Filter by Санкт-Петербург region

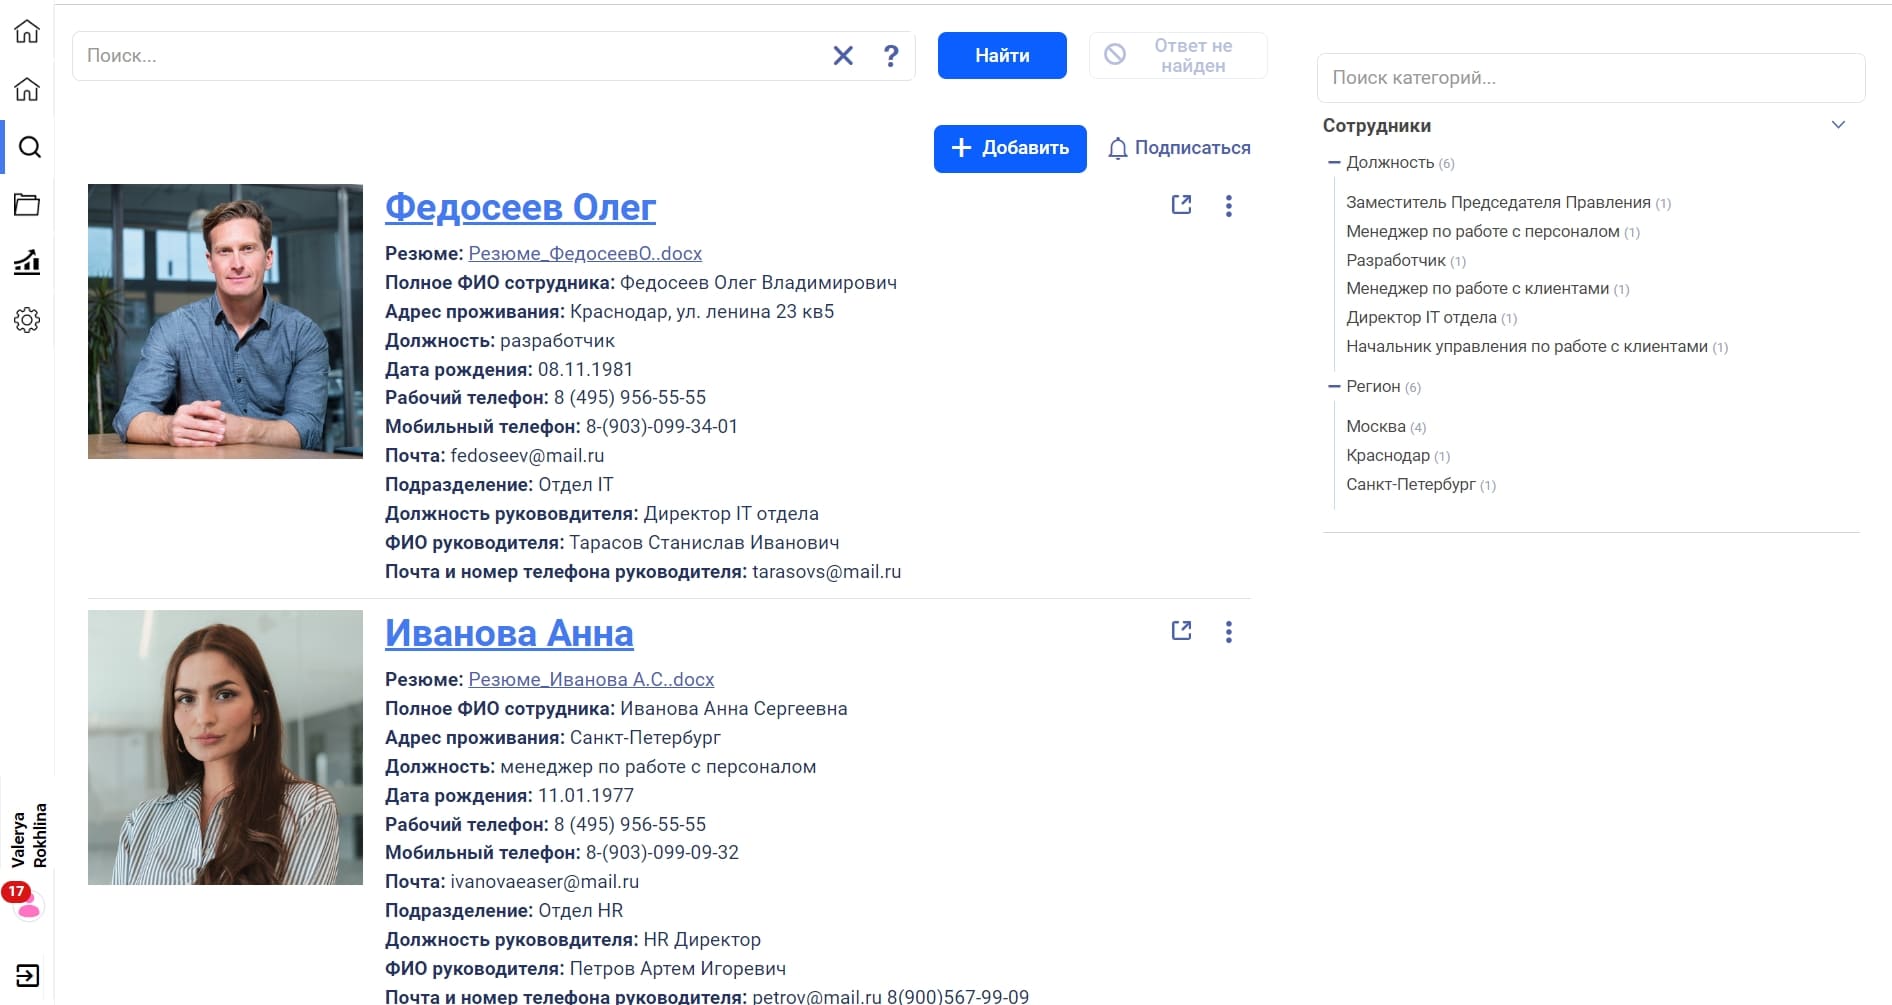(1410, 485)
